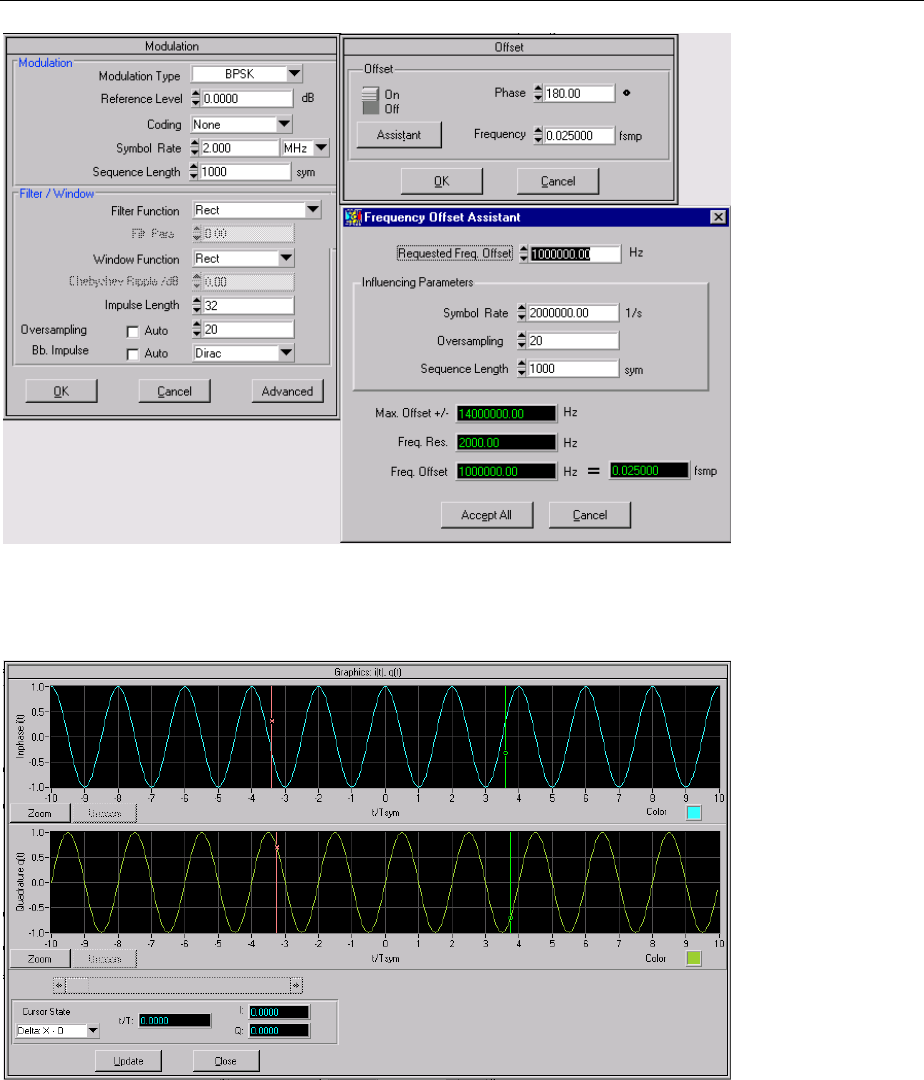The image size is (924, 1080).
Task: Adjust the Requested Freq. Offset spinner
Action: pos(523,253)
